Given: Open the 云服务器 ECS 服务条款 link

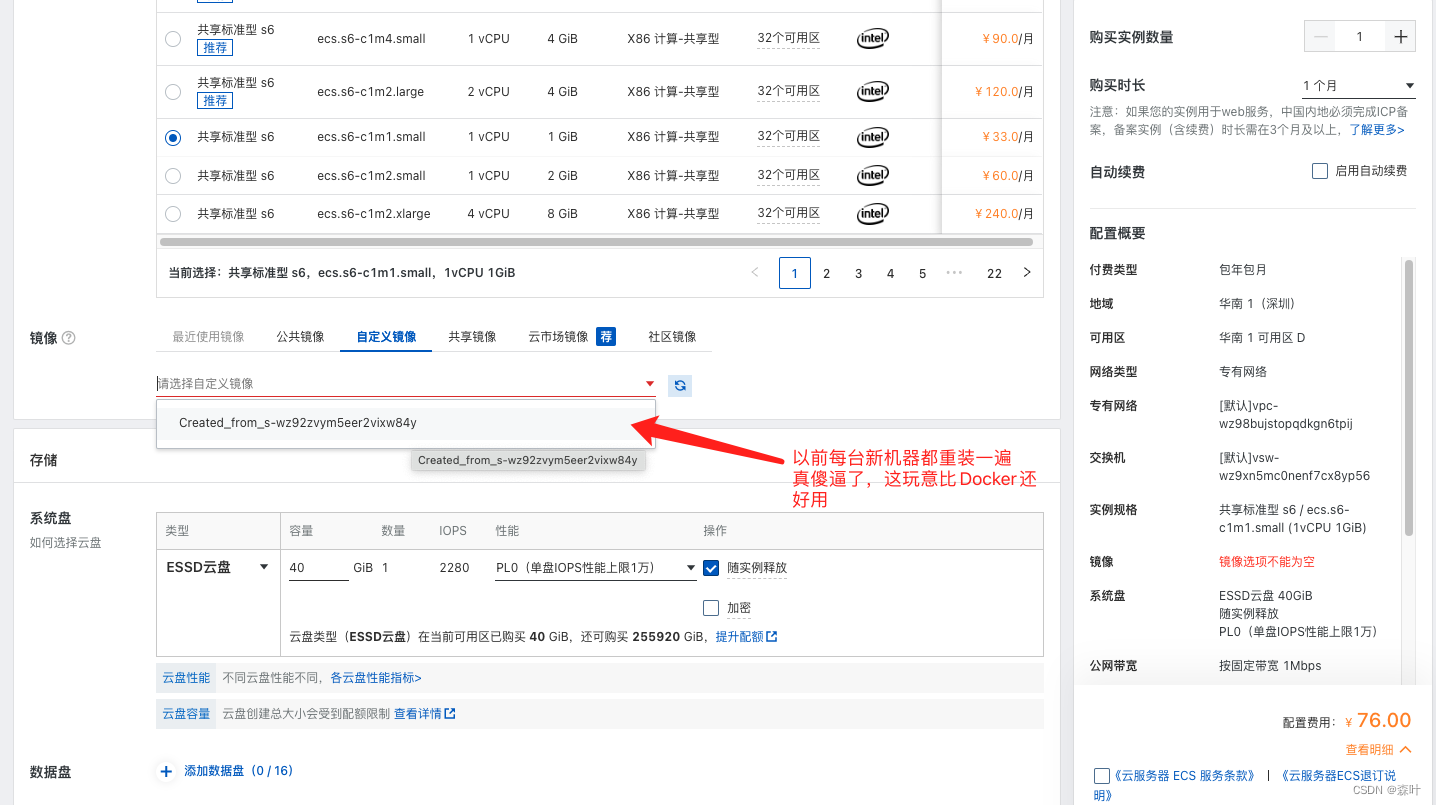Looking at the screenshot, I should (1183, 776).
